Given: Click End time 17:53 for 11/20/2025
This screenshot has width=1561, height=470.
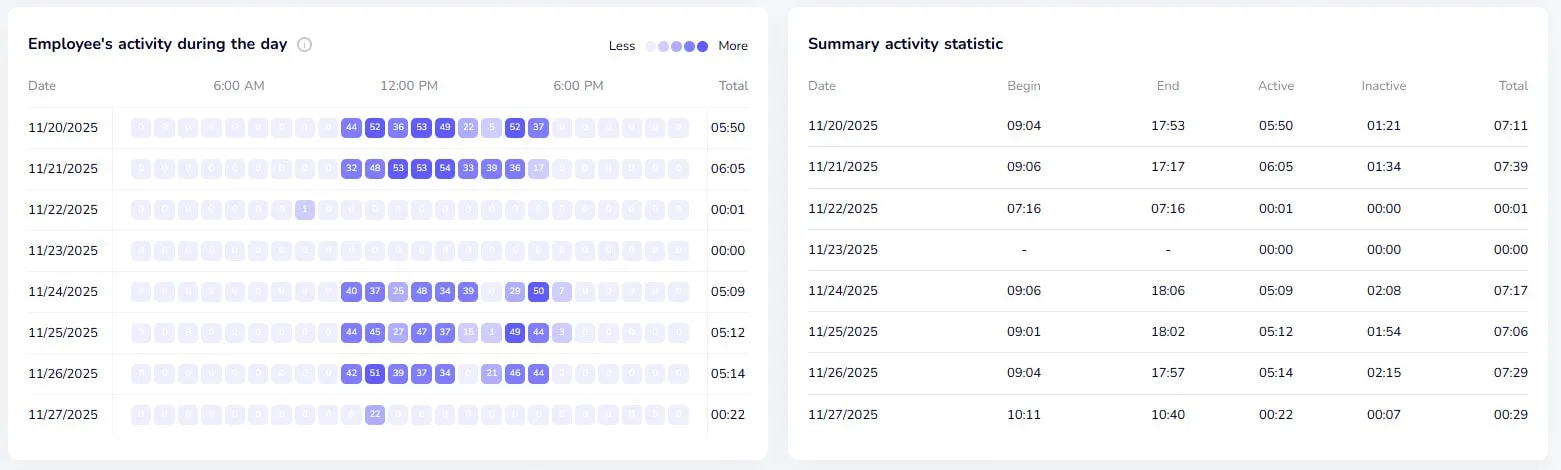Looking at the screenshot, I should pyautogui.click(x=1168, y=126).
